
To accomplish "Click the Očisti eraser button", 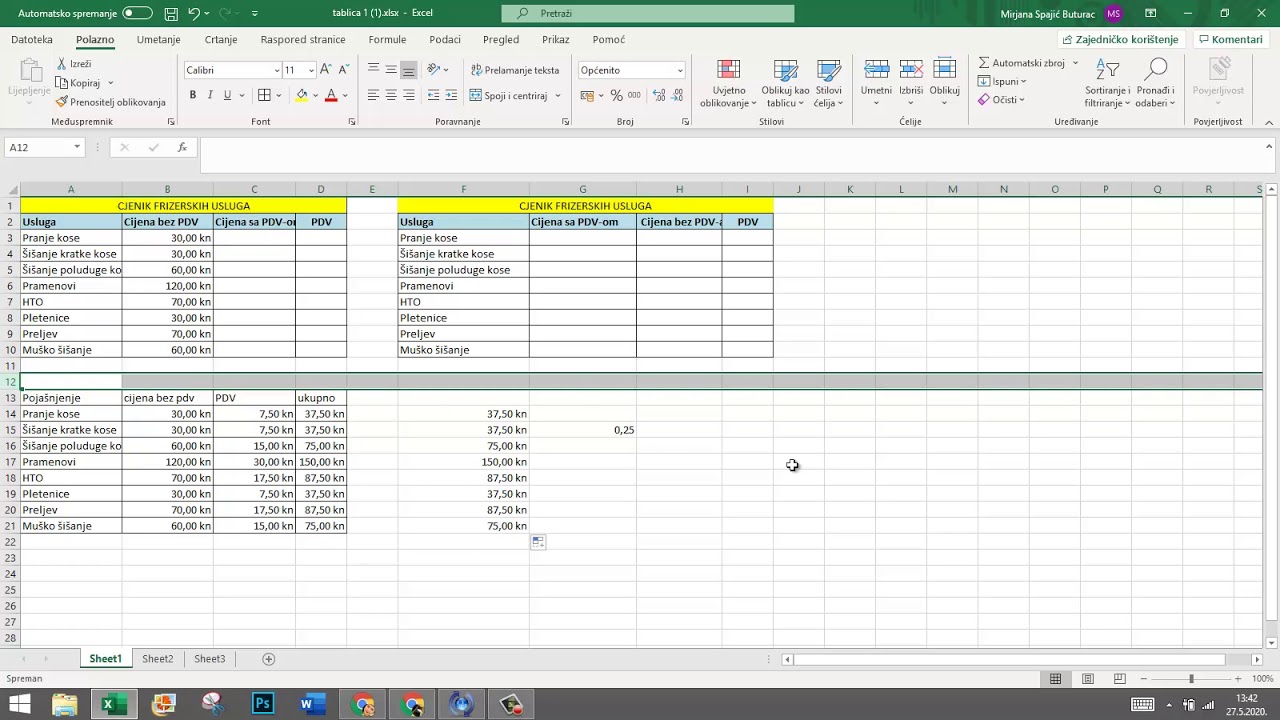I will [x=1001, y=100].
